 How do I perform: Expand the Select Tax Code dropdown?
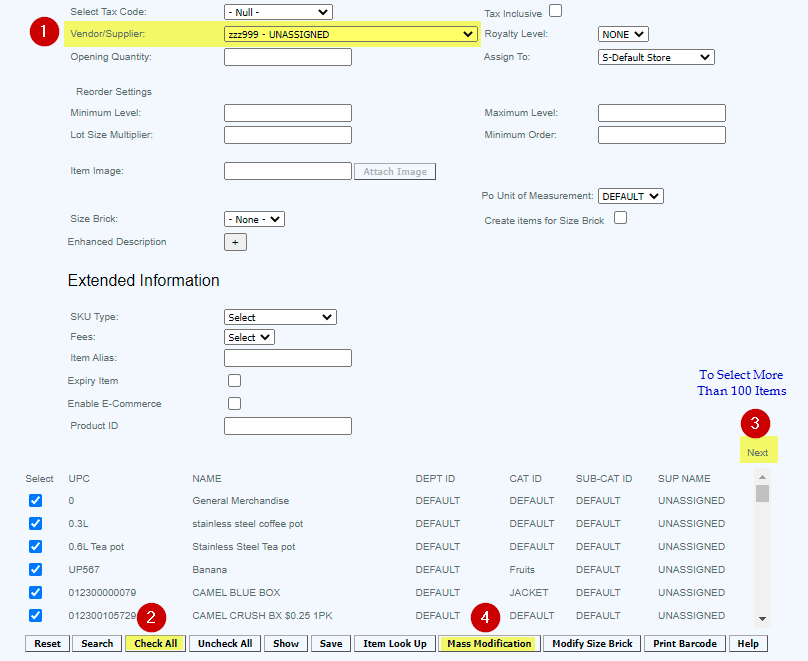click(278, 12)
